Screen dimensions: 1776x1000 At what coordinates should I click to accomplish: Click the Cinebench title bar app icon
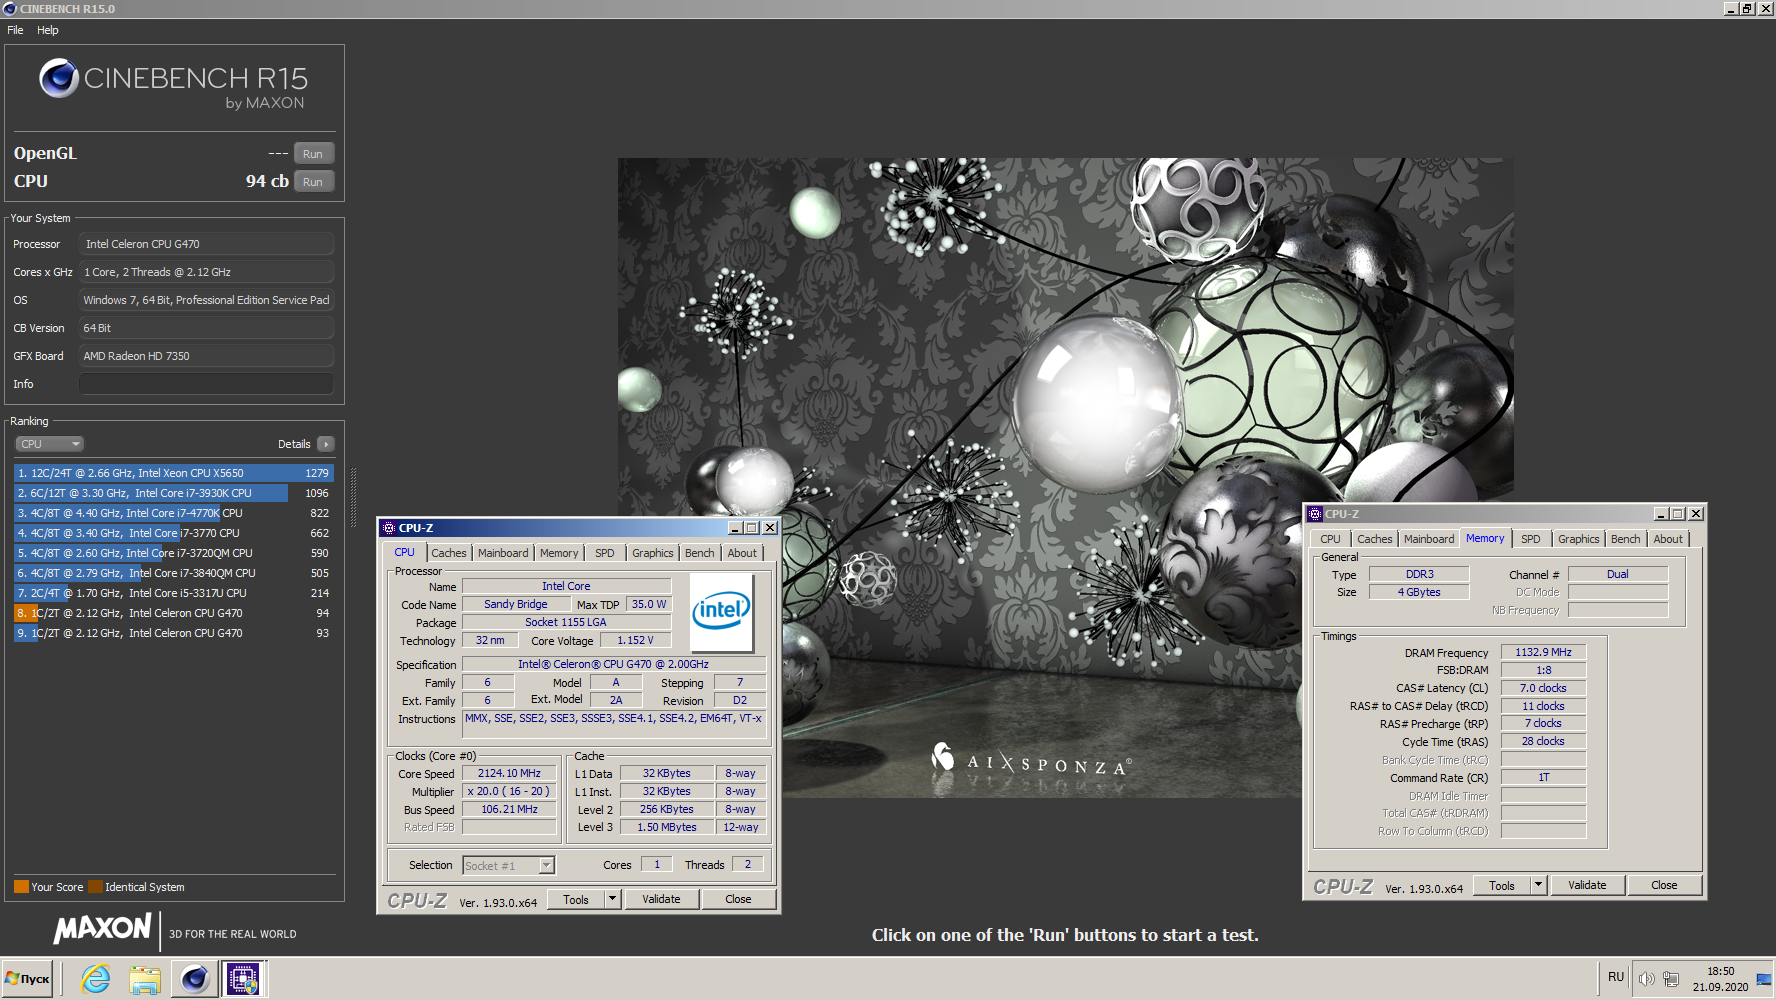10,8
